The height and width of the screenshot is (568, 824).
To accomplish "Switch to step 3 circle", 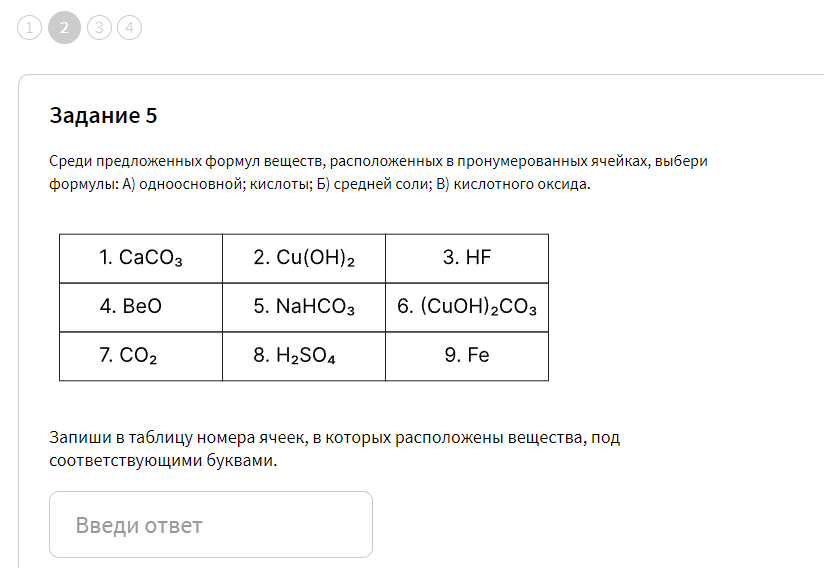I will click(x=99, y=27).
